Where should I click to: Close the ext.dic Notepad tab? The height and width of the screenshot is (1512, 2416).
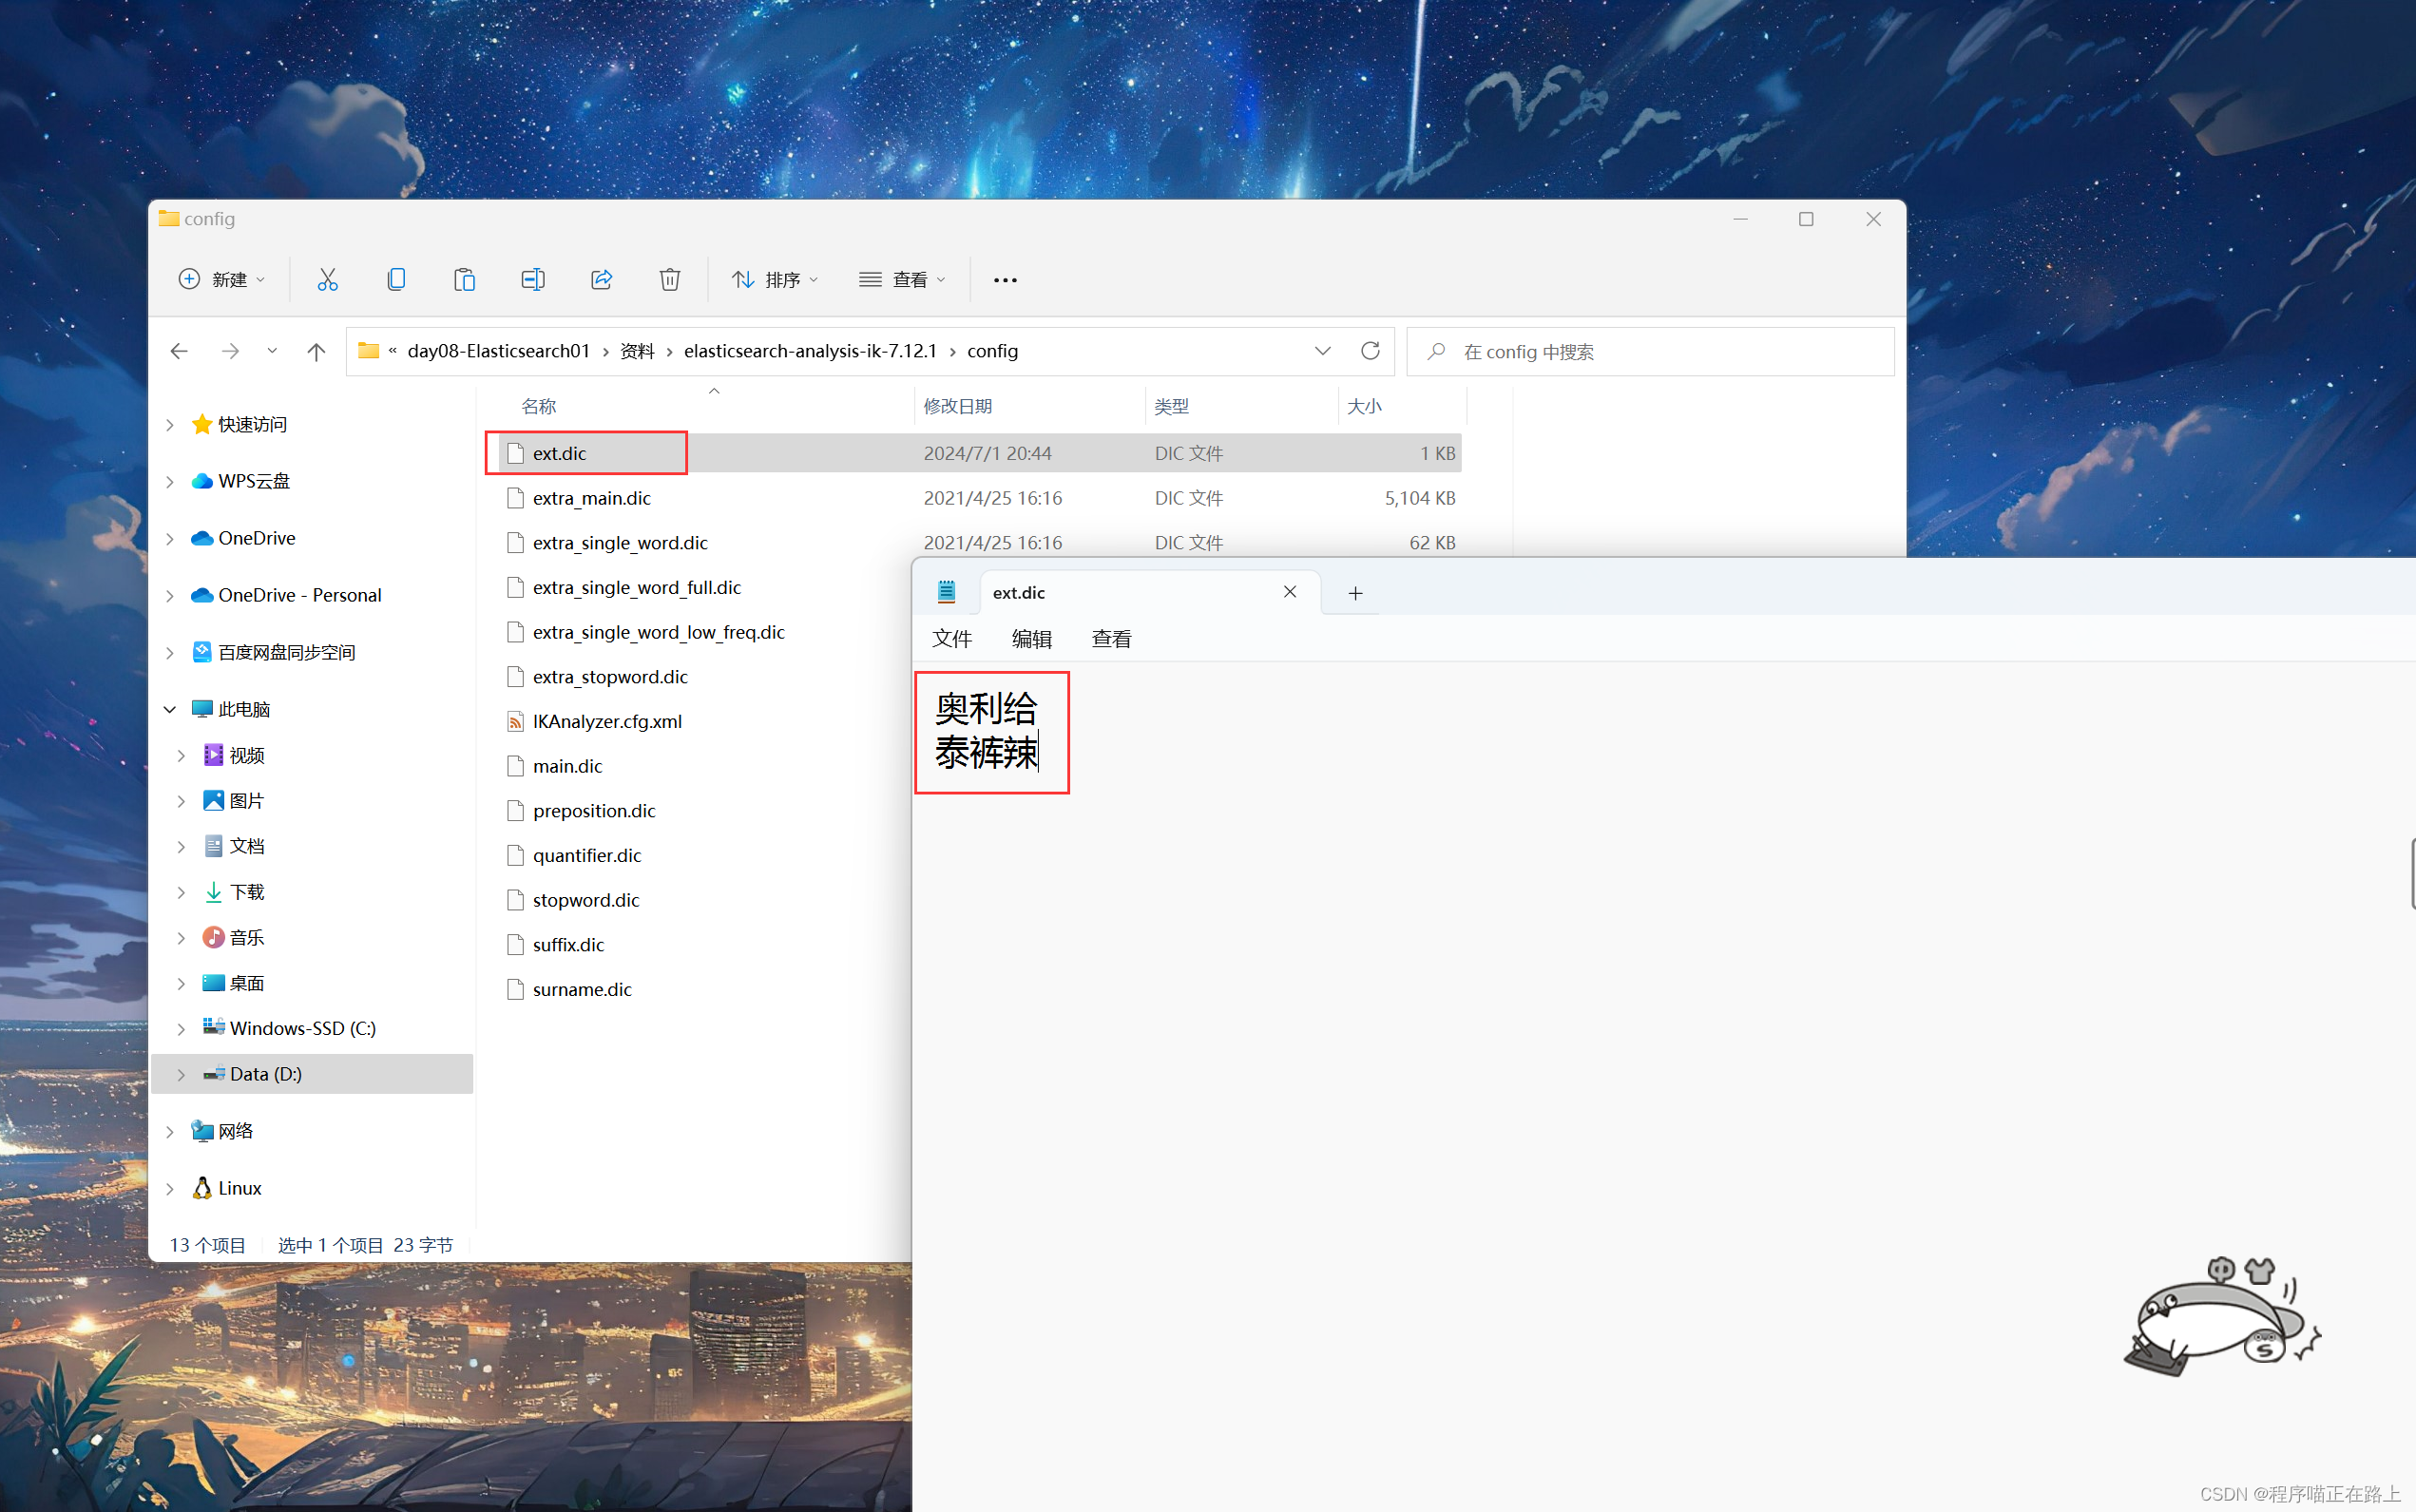pos(1290,592)
